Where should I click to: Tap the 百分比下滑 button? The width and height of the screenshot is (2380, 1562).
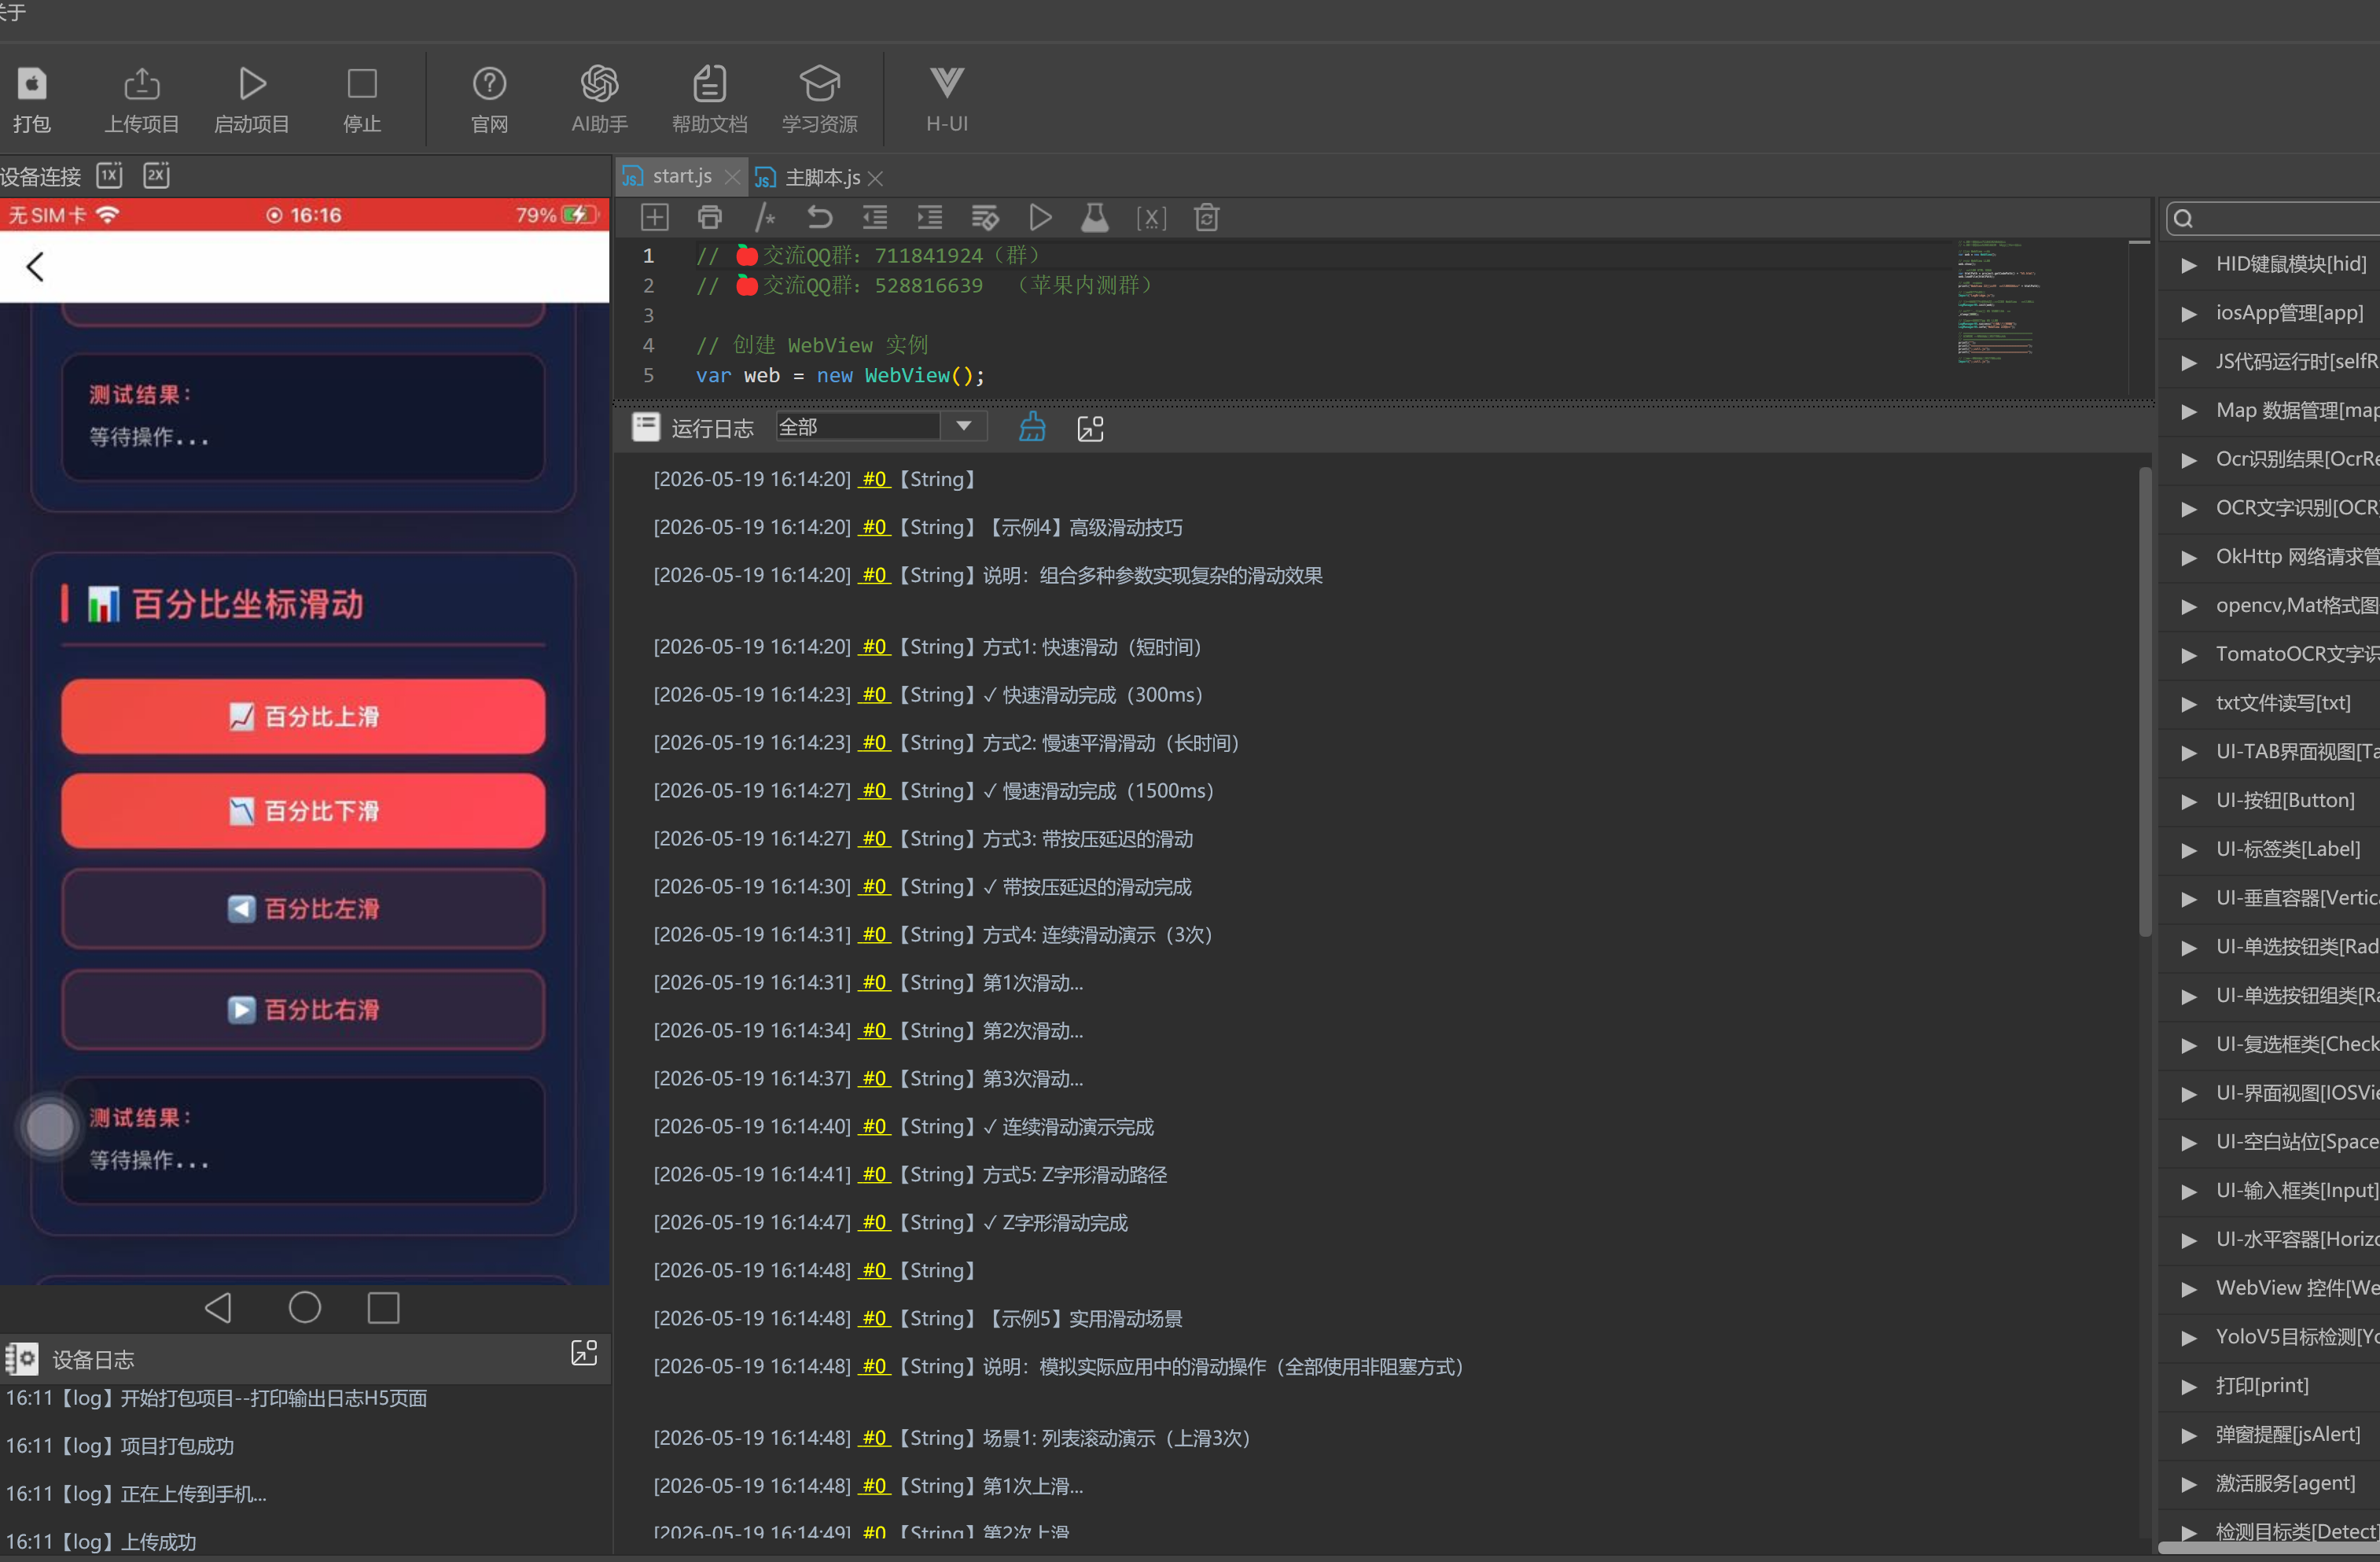[303, 810]
